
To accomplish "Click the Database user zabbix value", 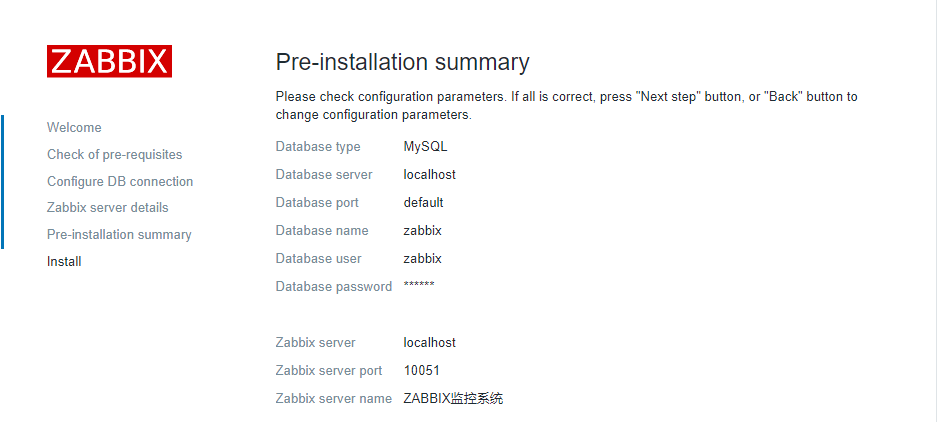I will [x=422, y=259].
